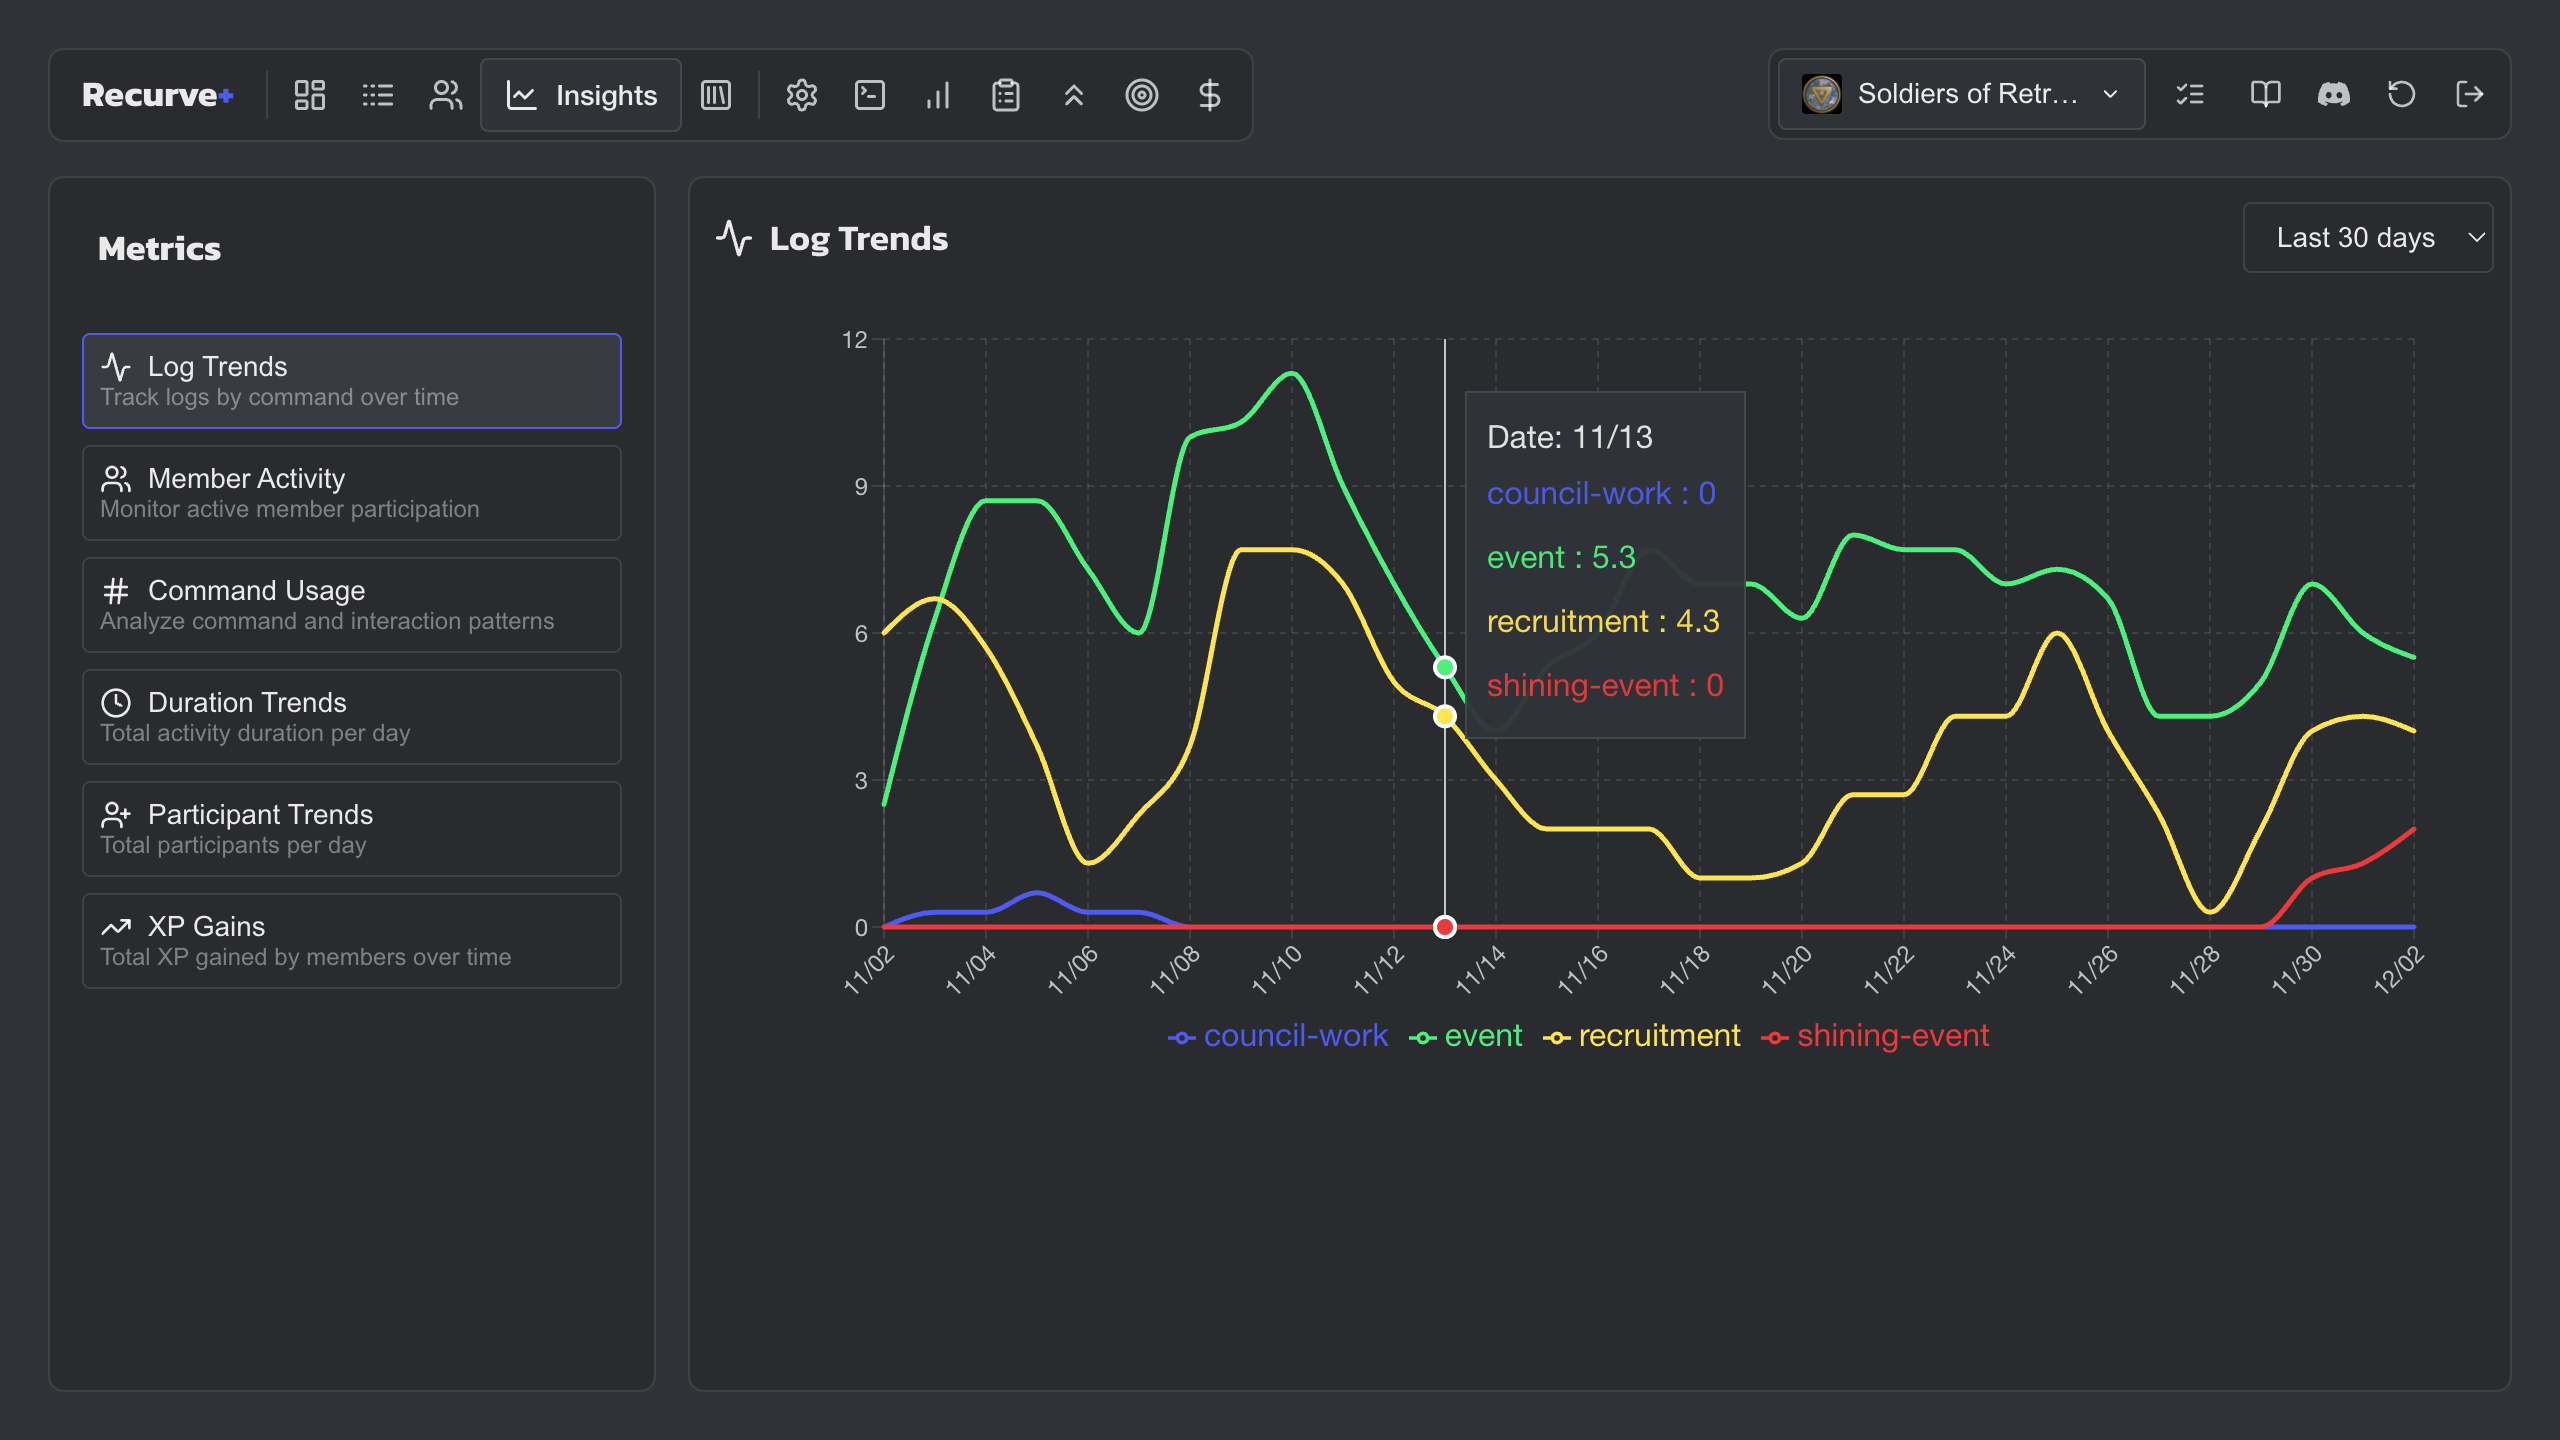Viewport: 2560px width, 1440px height.
Task: Open the dashboard overview icon
Action: (308, 95)
